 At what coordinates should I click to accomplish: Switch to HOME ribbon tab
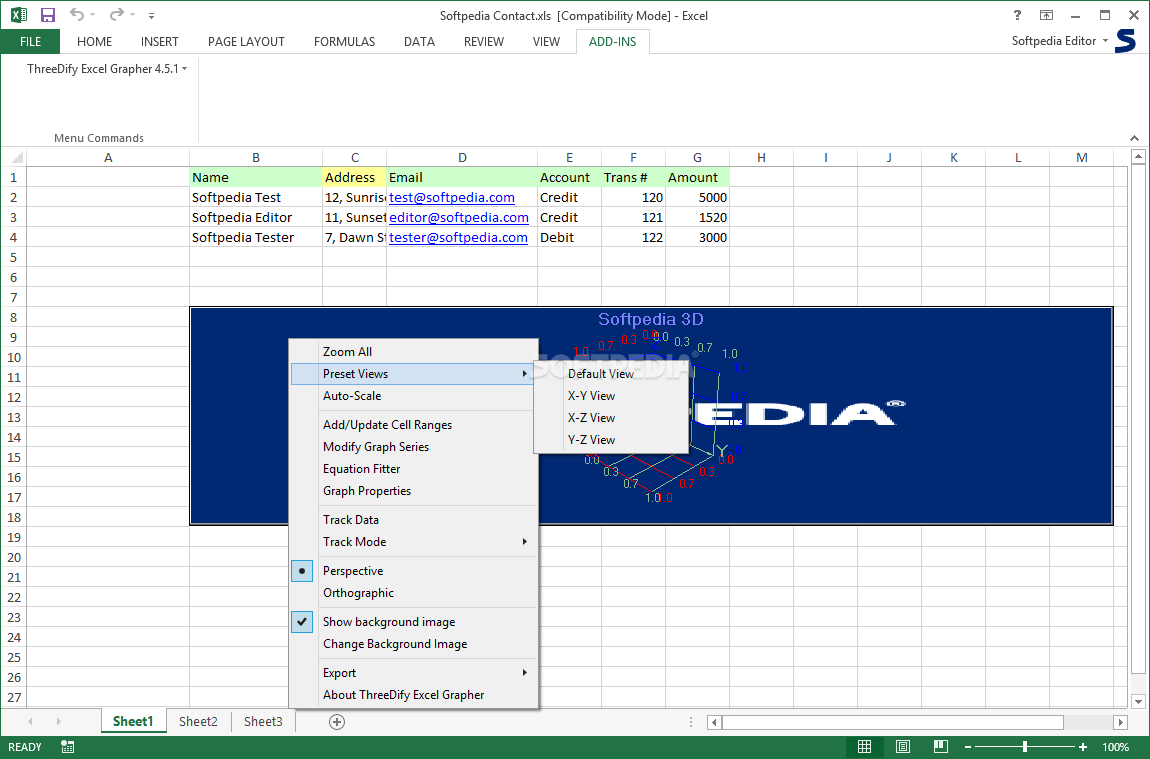95,42
